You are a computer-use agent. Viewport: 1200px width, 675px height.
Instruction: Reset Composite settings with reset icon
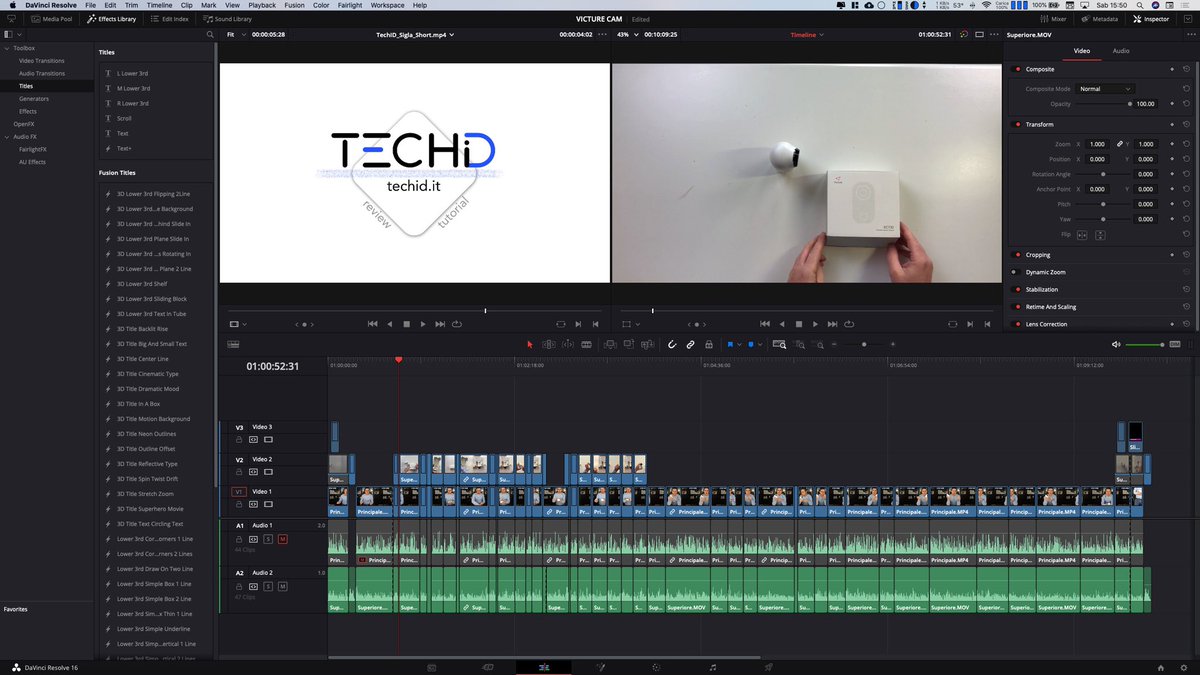1186,69
